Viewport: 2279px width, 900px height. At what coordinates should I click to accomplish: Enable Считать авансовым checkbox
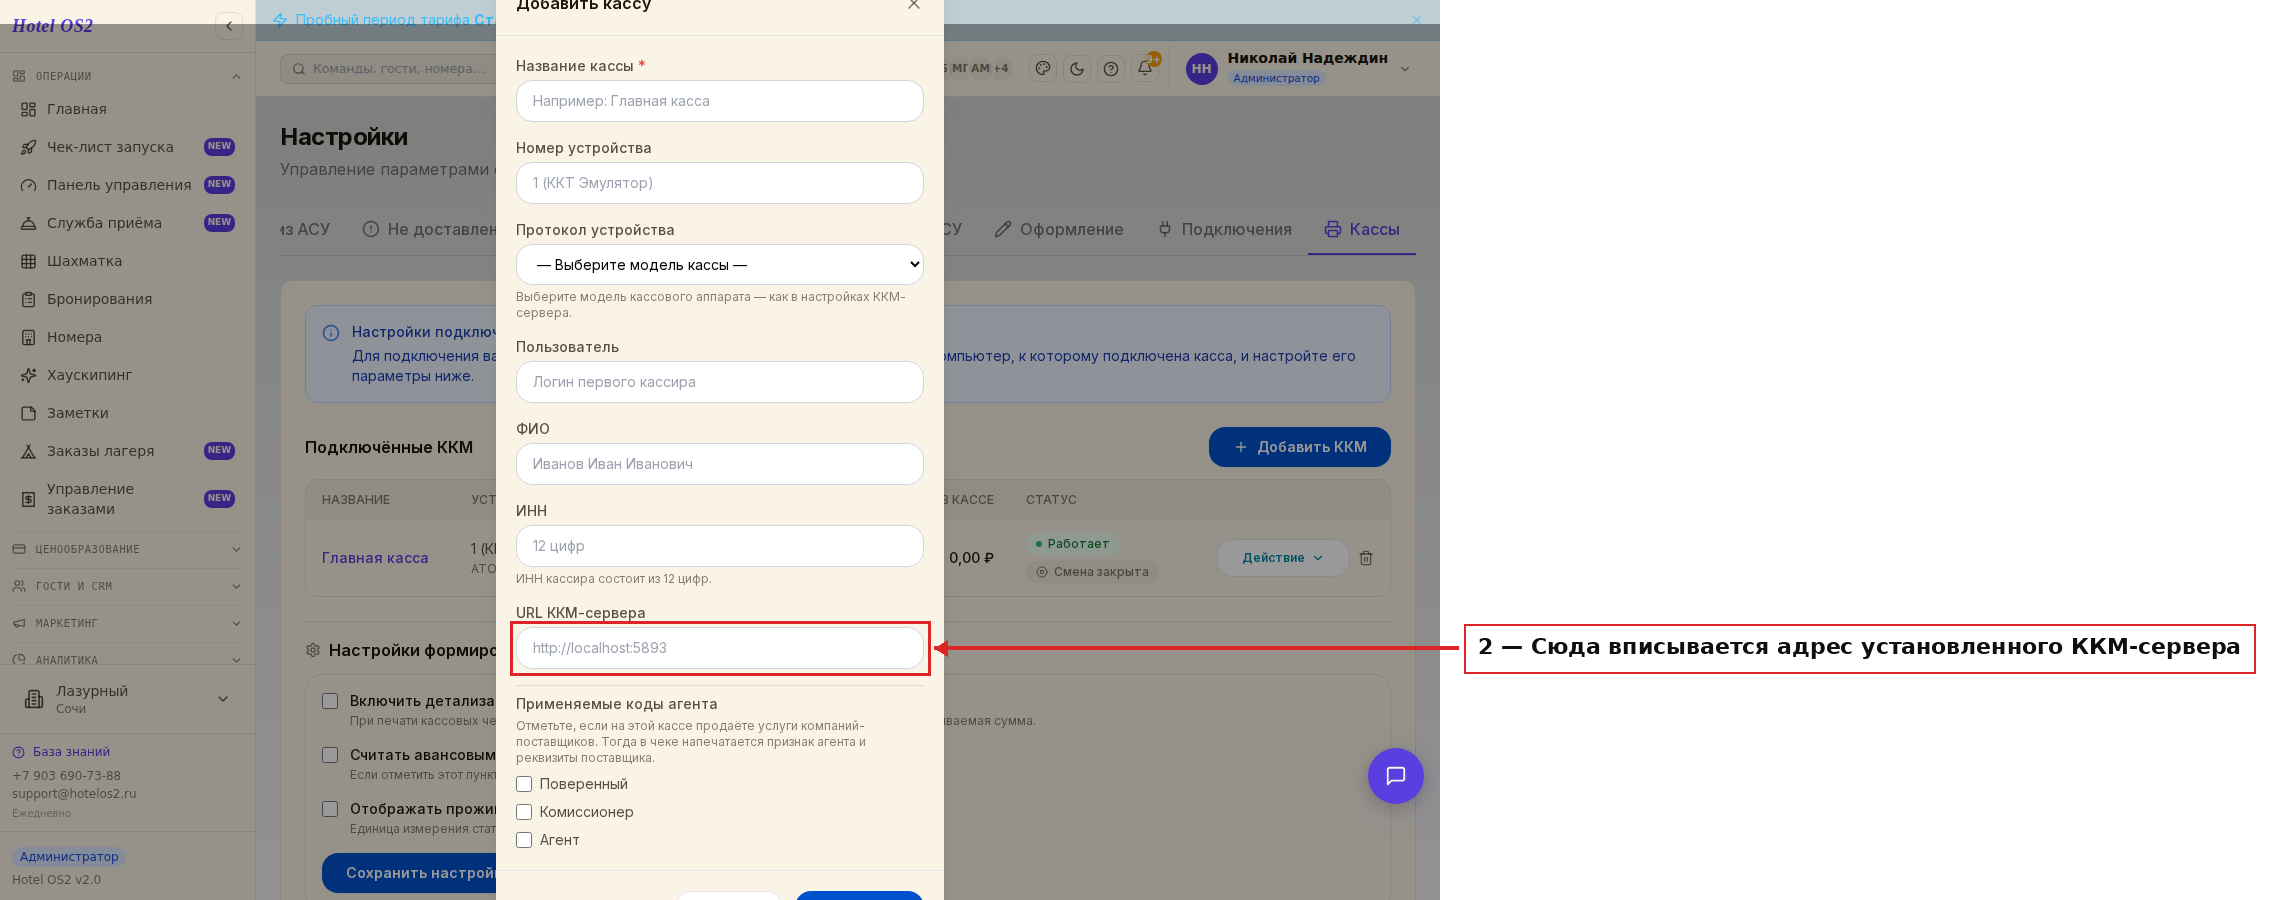(330, 755)
